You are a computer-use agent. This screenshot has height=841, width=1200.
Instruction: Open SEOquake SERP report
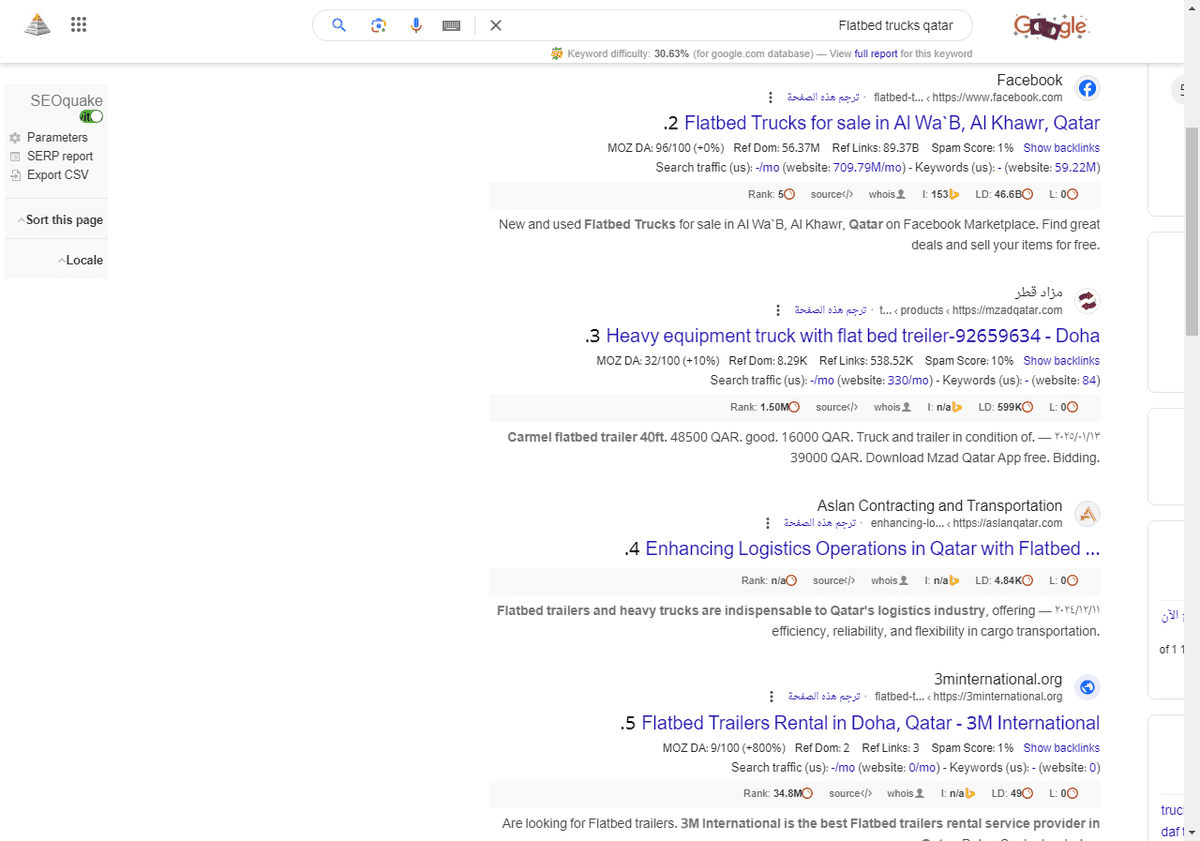tap(60, 156)
